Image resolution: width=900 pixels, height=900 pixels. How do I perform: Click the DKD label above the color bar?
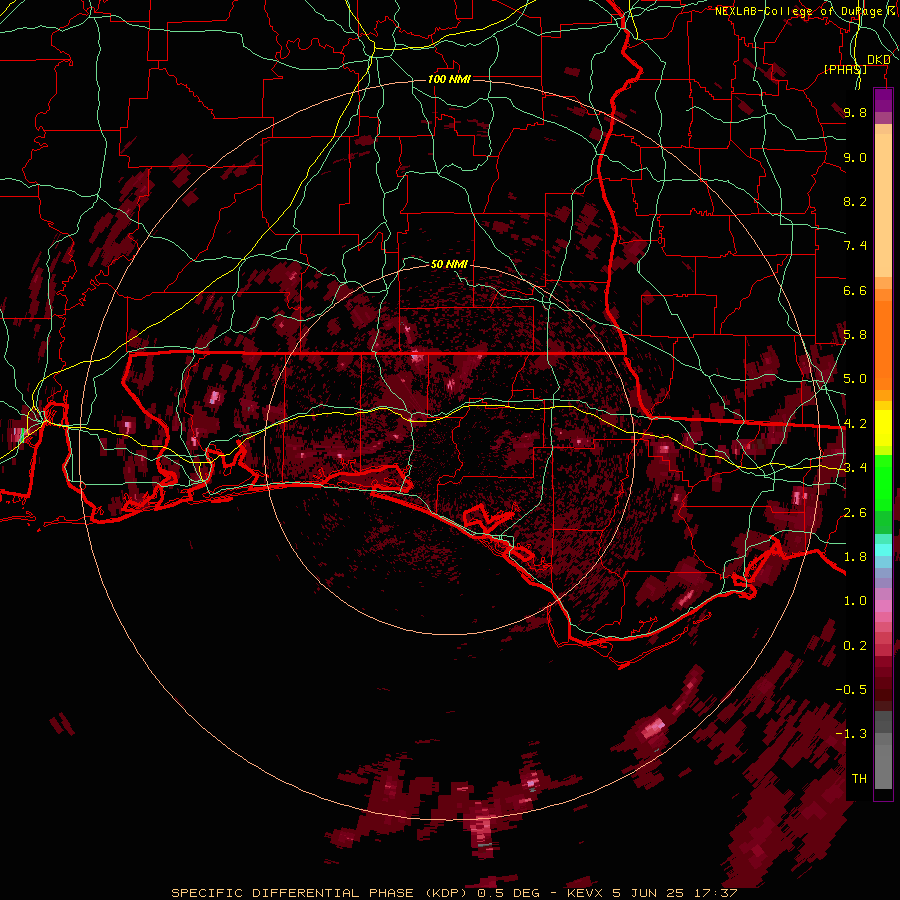pos(879,60)
